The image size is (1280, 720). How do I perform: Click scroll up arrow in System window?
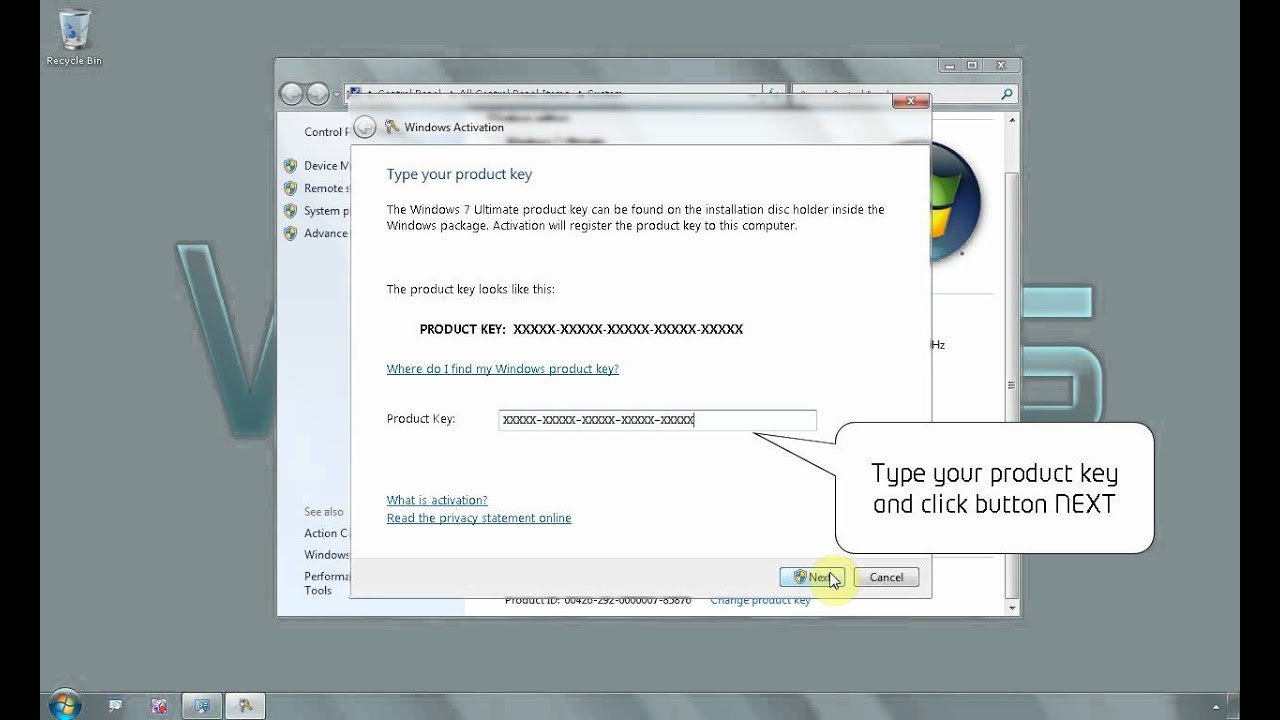click(1012, 118)
